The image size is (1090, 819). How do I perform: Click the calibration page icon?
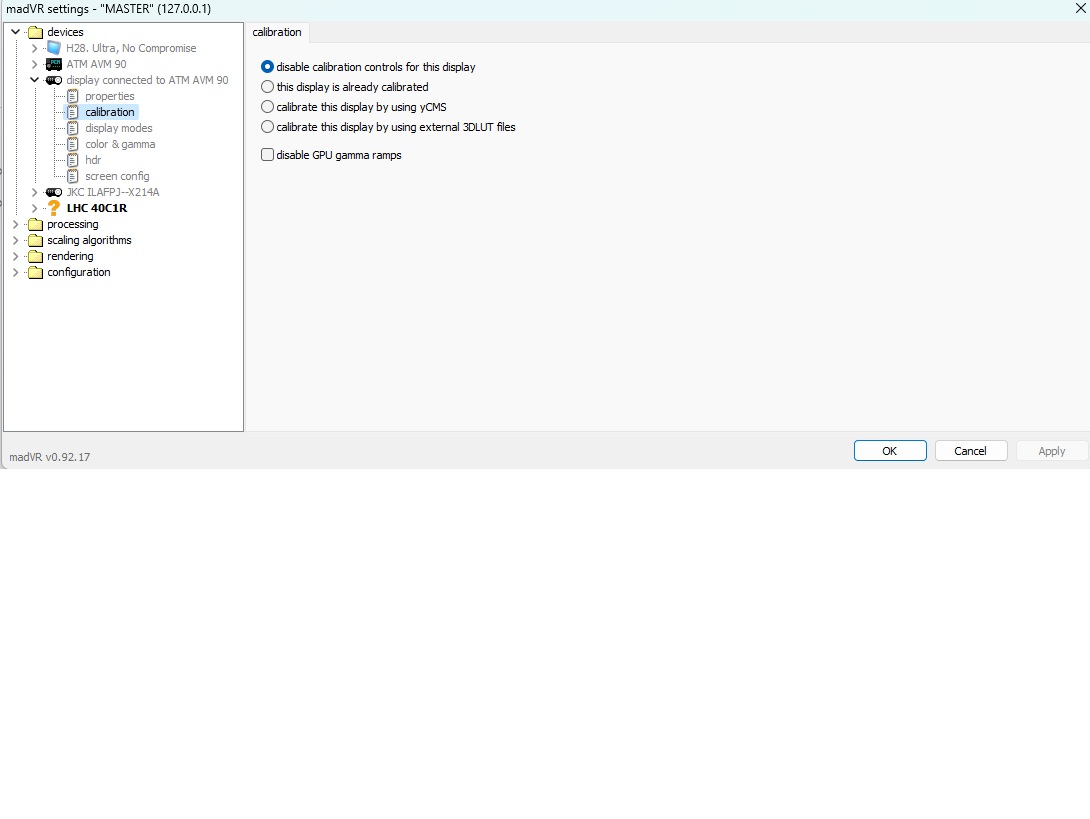coord(73,112)
